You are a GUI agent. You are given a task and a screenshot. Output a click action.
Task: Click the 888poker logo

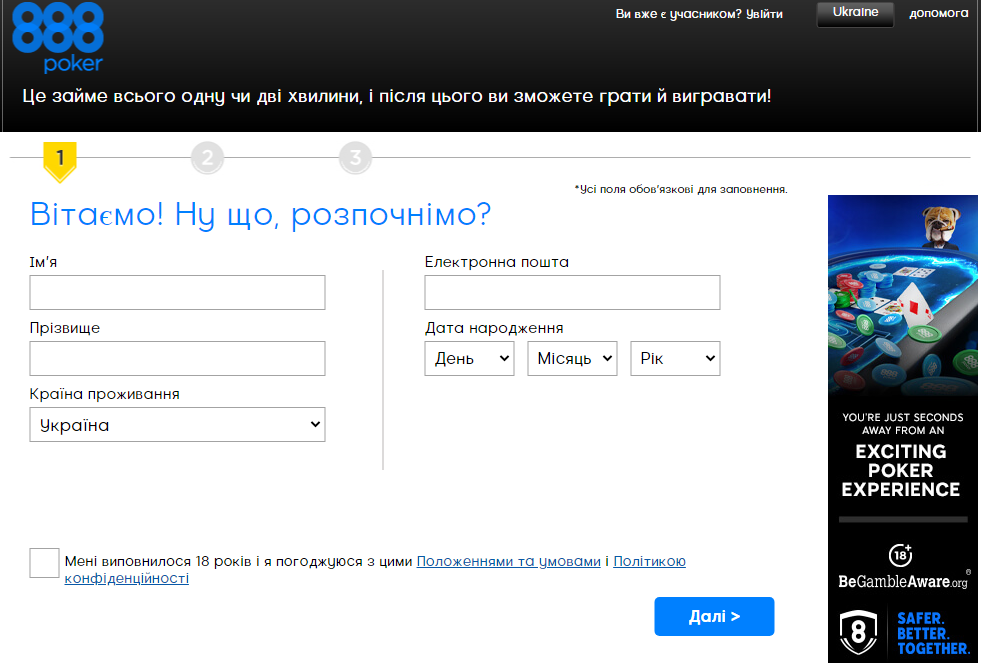coord(58,38)
